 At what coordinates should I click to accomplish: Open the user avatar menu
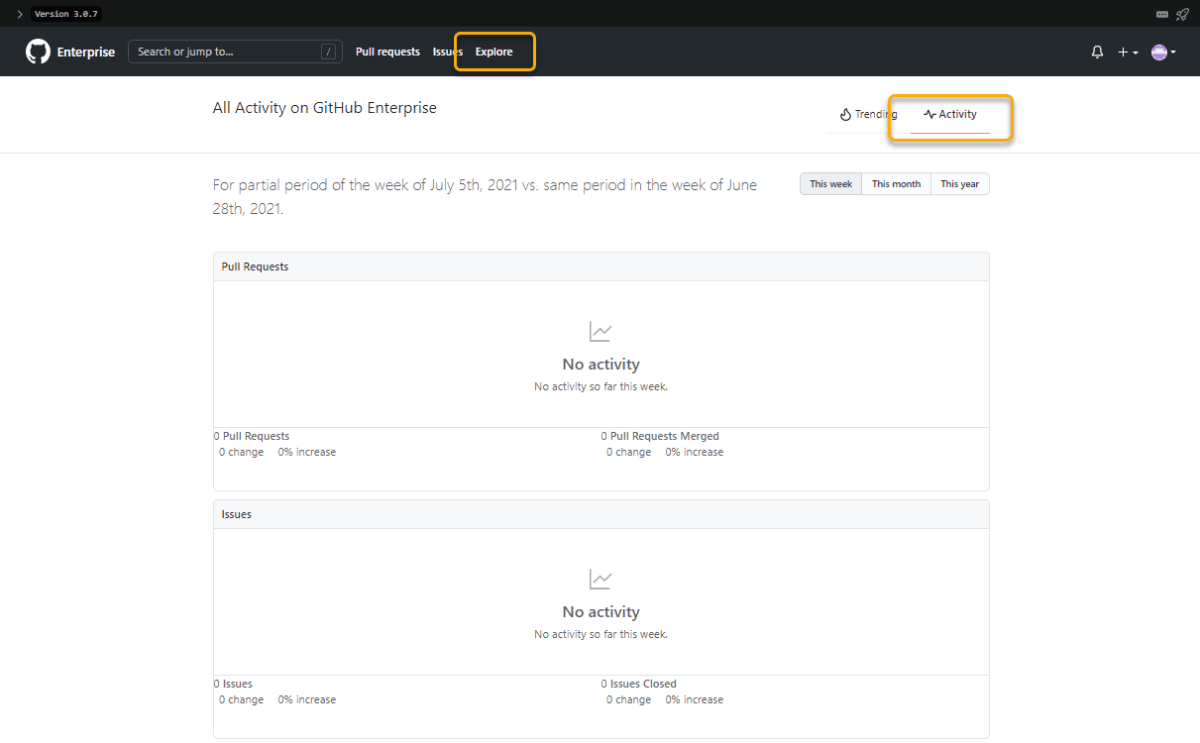(x=1163, y=52)
